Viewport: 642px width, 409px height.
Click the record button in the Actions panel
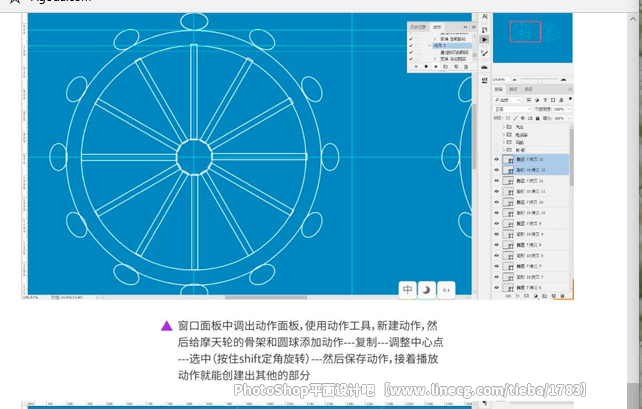[x=426, y=66]
